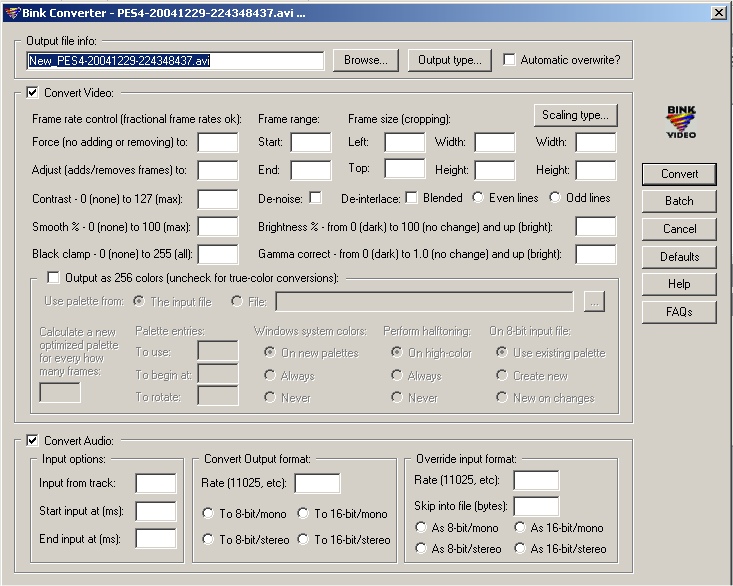Open the Help button
The width and height of the screenshot is (733, 586).
click(x=679, y=284)
